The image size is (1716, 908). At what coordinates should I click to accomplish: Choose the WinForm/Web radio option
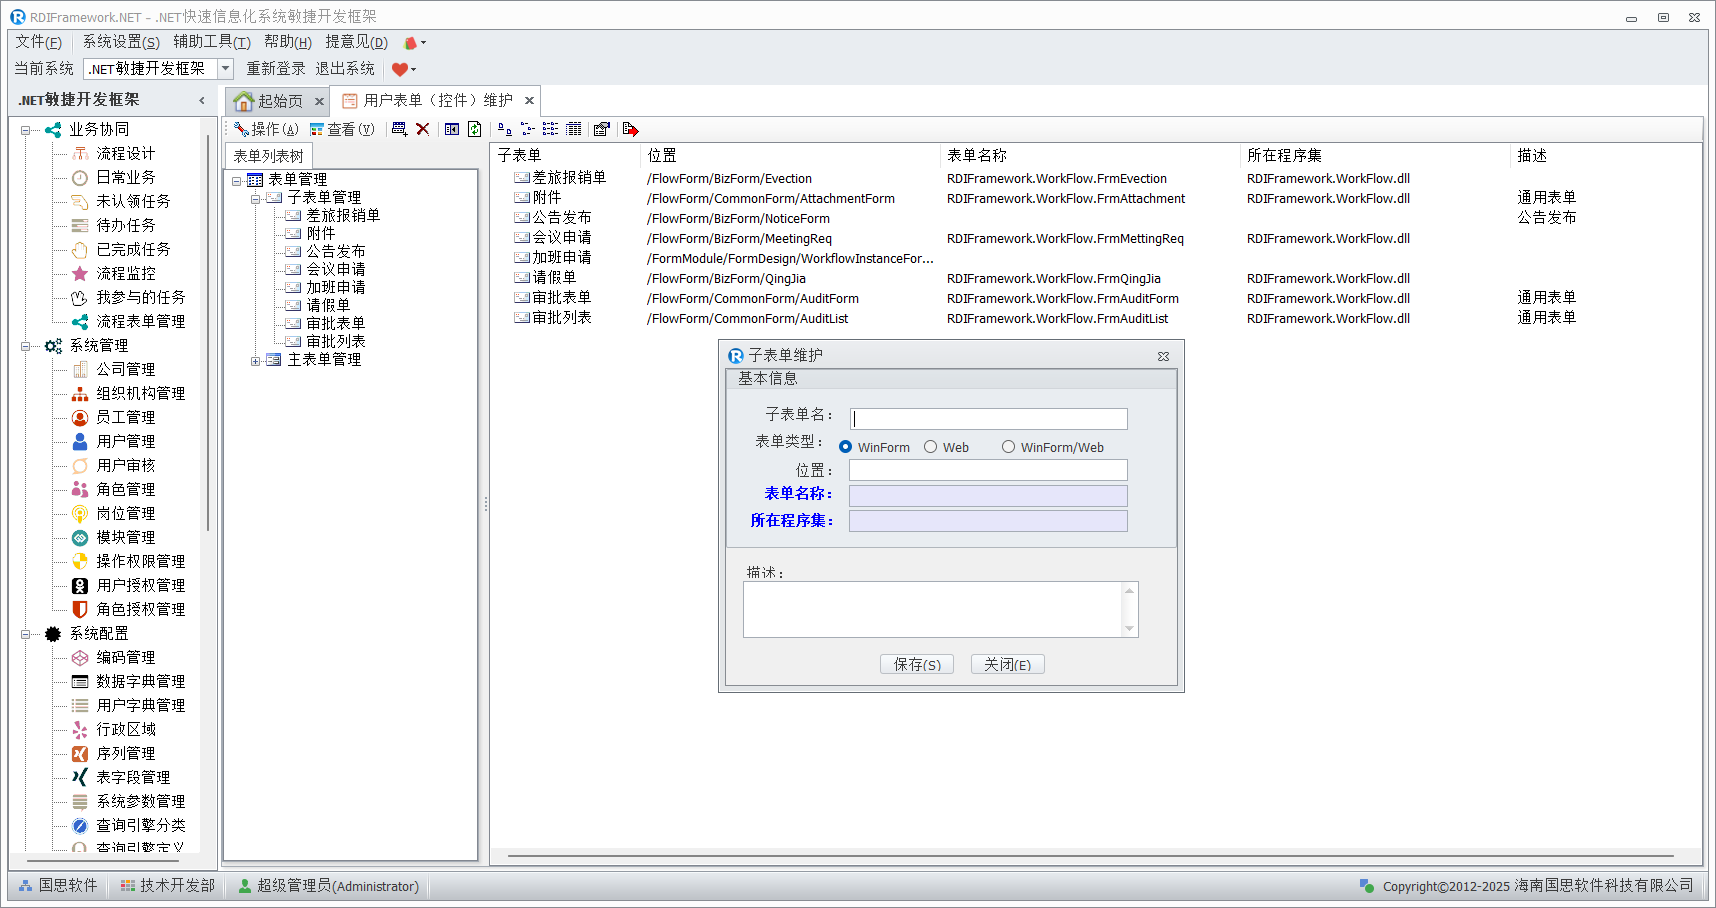(x=1008, y=447)
